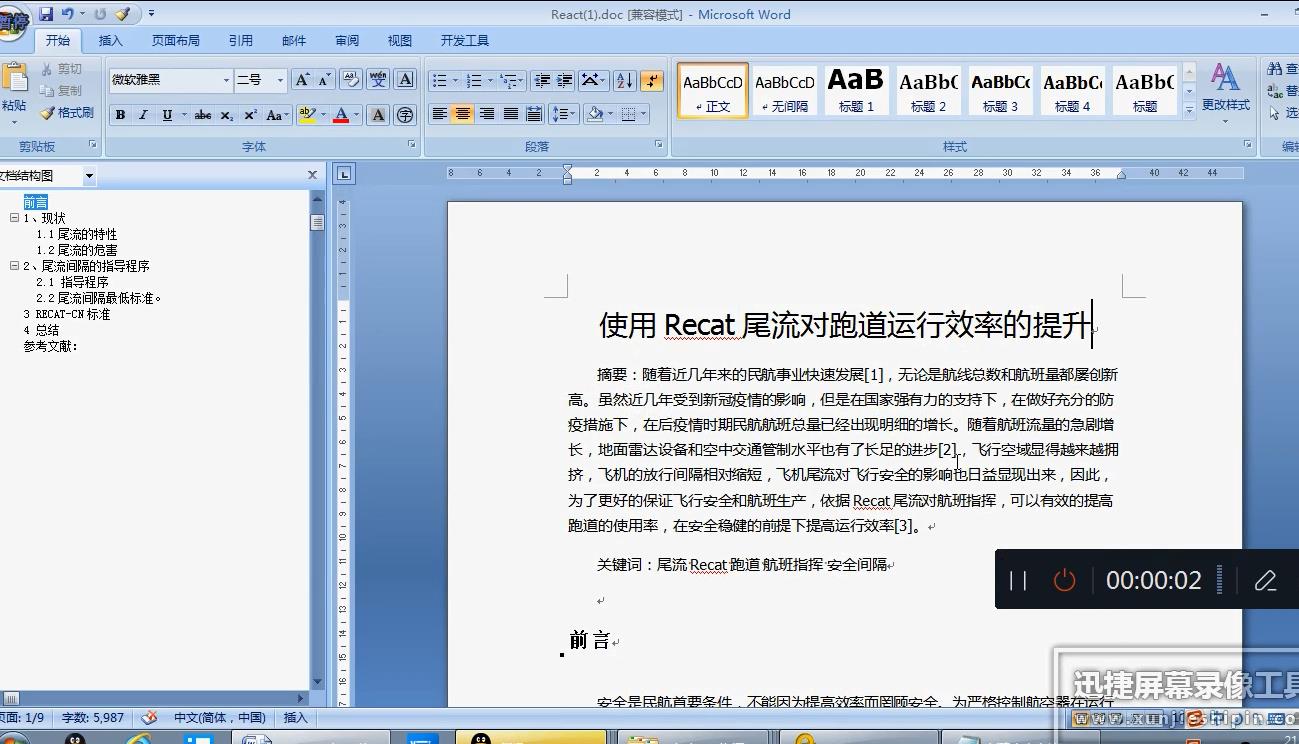Click the language indicator 中文(简体，中国)

220,717
